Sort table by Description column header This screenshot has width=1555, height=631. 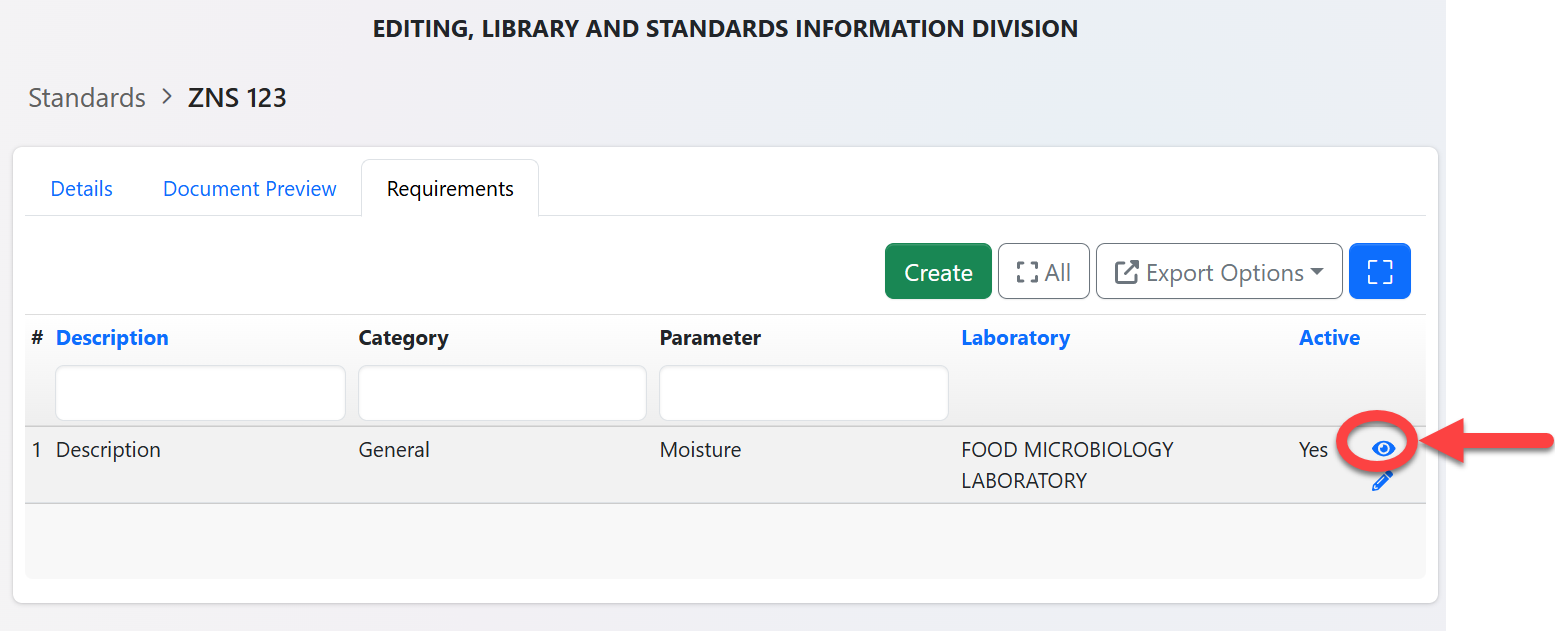(112, 338)
